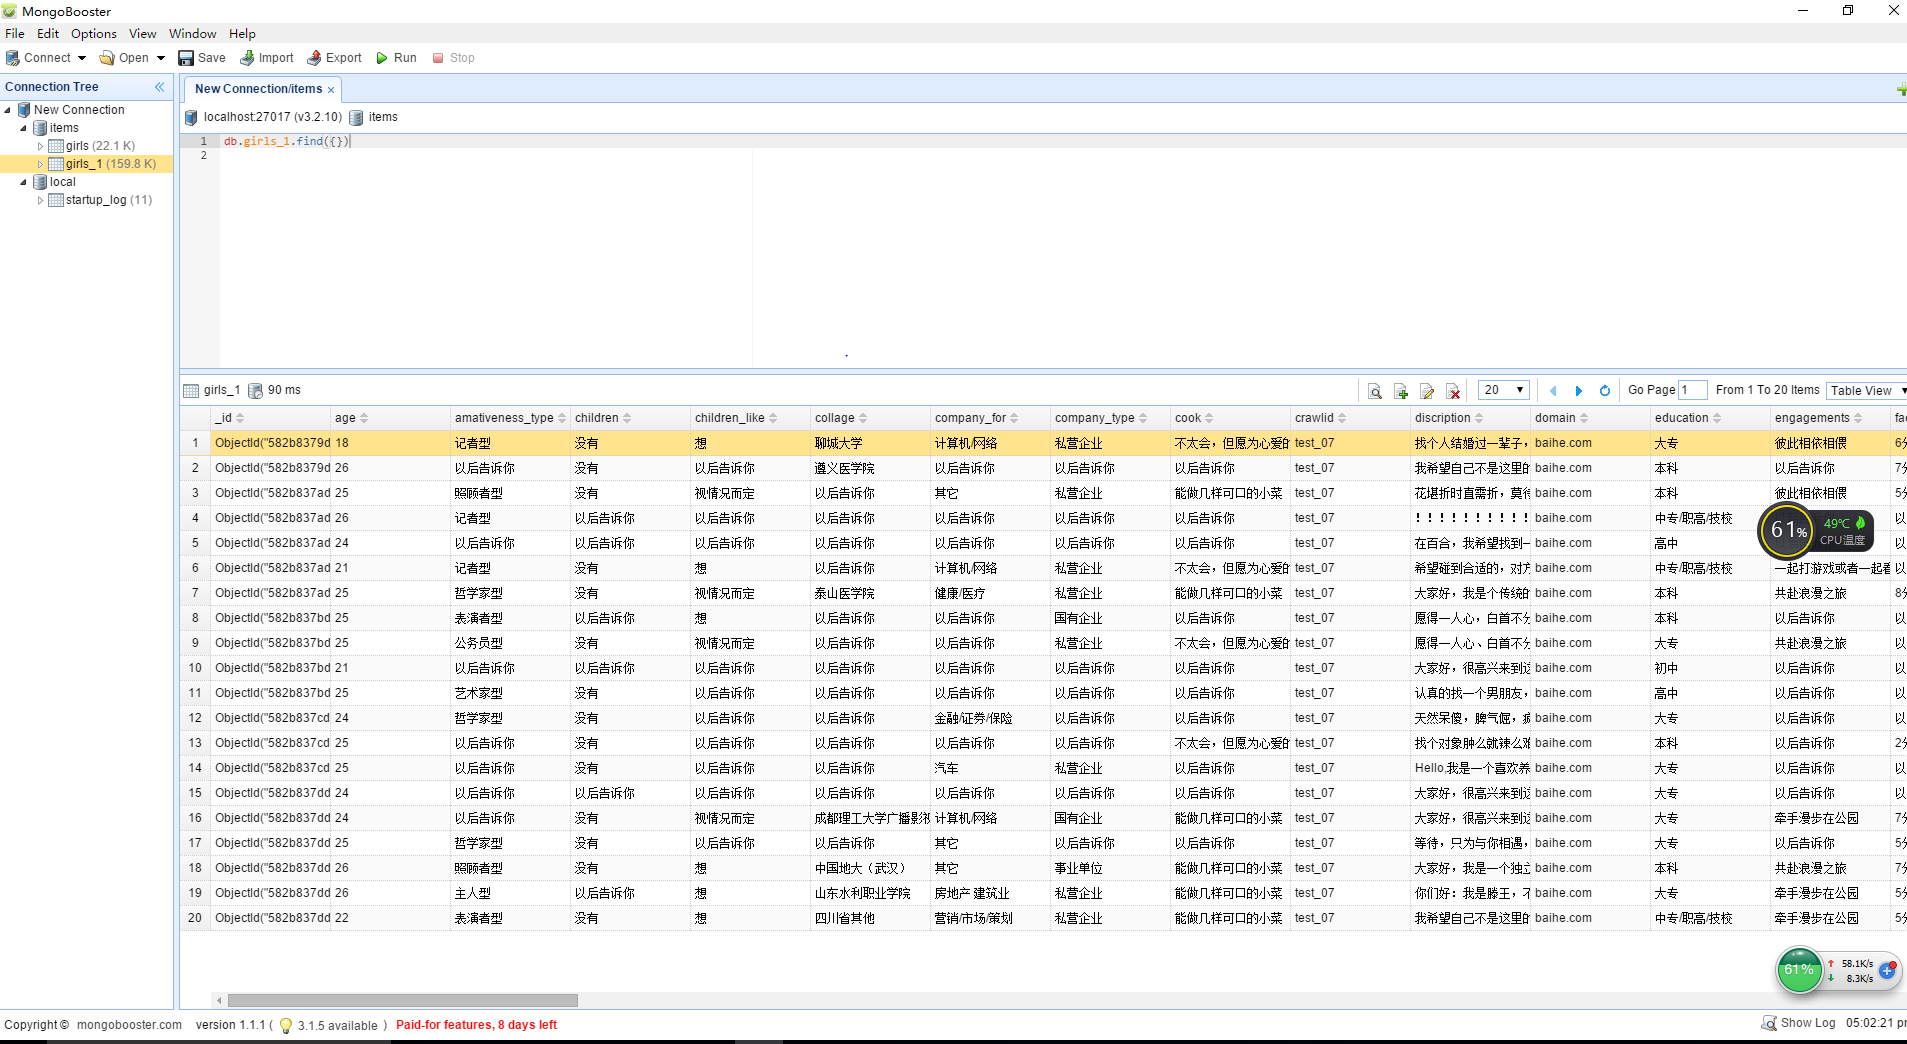Go to the next results page
This screenshot has width=1907, height=1044.
tap(1579, 391)
